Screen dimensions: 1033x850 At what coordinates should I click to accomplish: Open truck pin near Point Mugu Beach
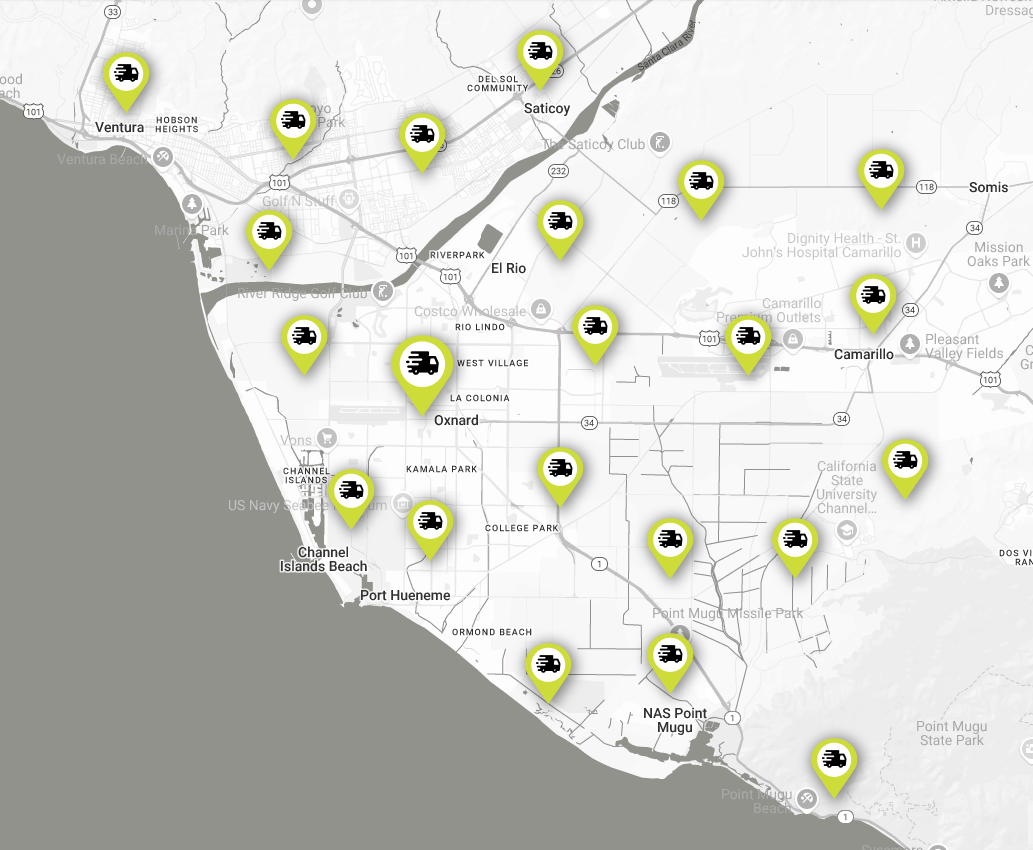pyautogui.click(x=834, y=760)
